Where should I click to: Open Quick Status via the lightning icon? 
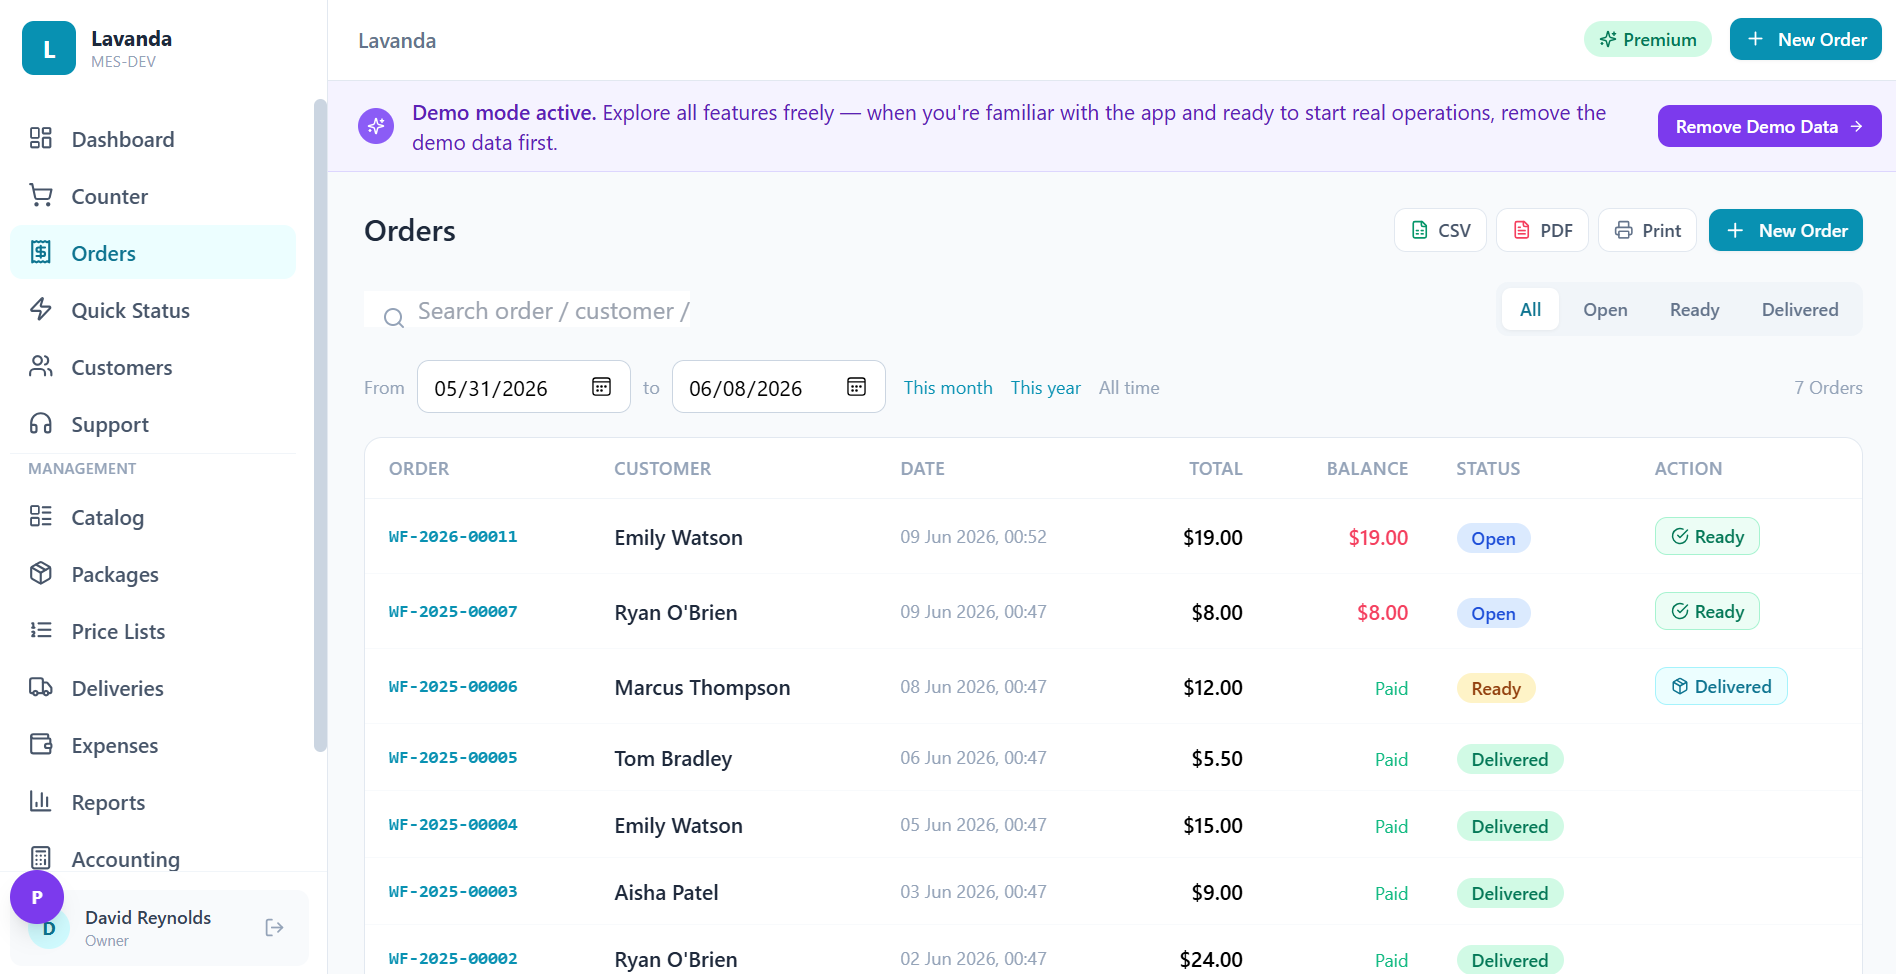41,309
